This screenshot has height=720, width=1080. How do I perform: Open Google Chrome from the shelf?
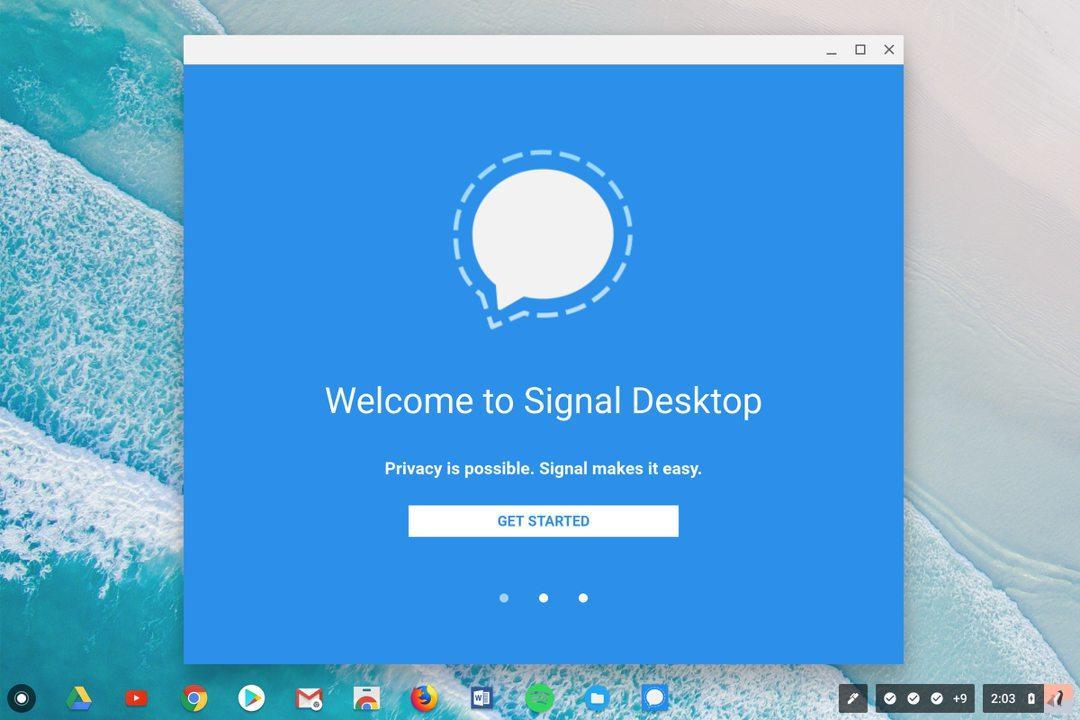coord(194,699)
